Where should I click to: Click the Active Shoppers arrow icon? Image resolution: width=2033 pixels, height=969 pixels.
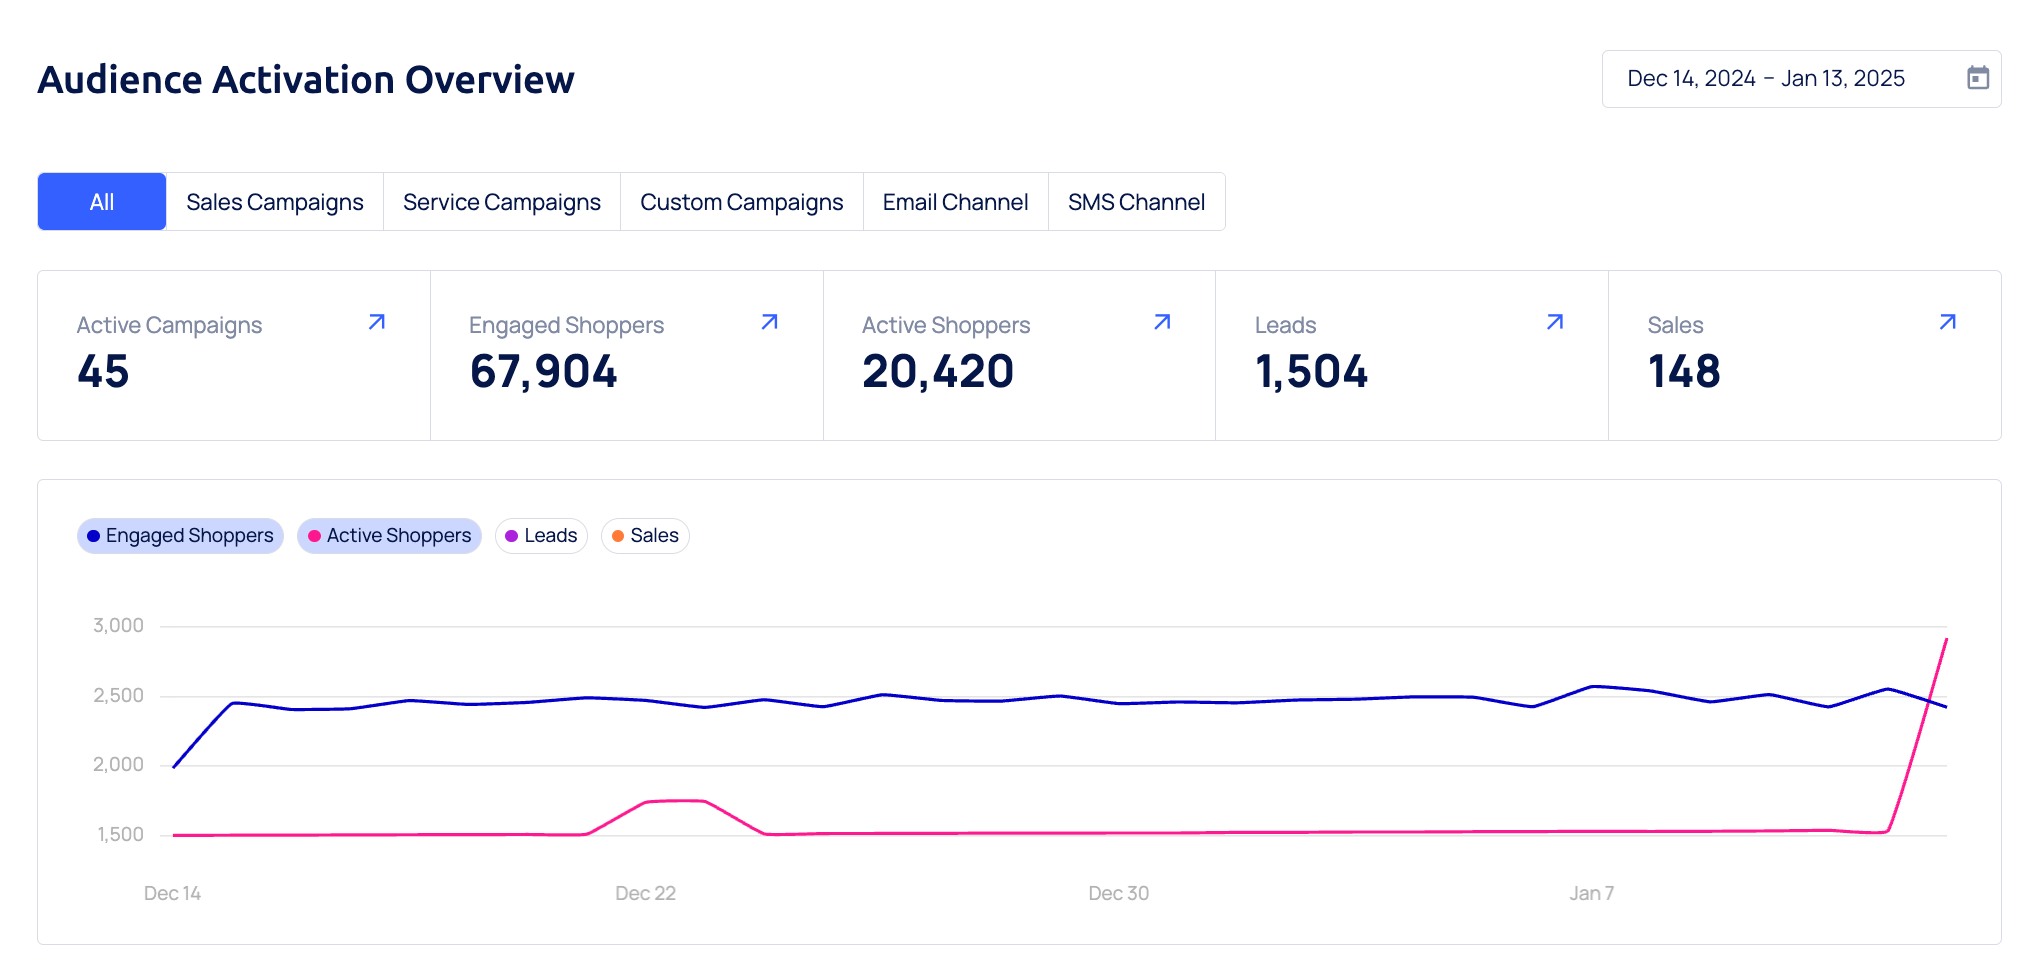1162,322
